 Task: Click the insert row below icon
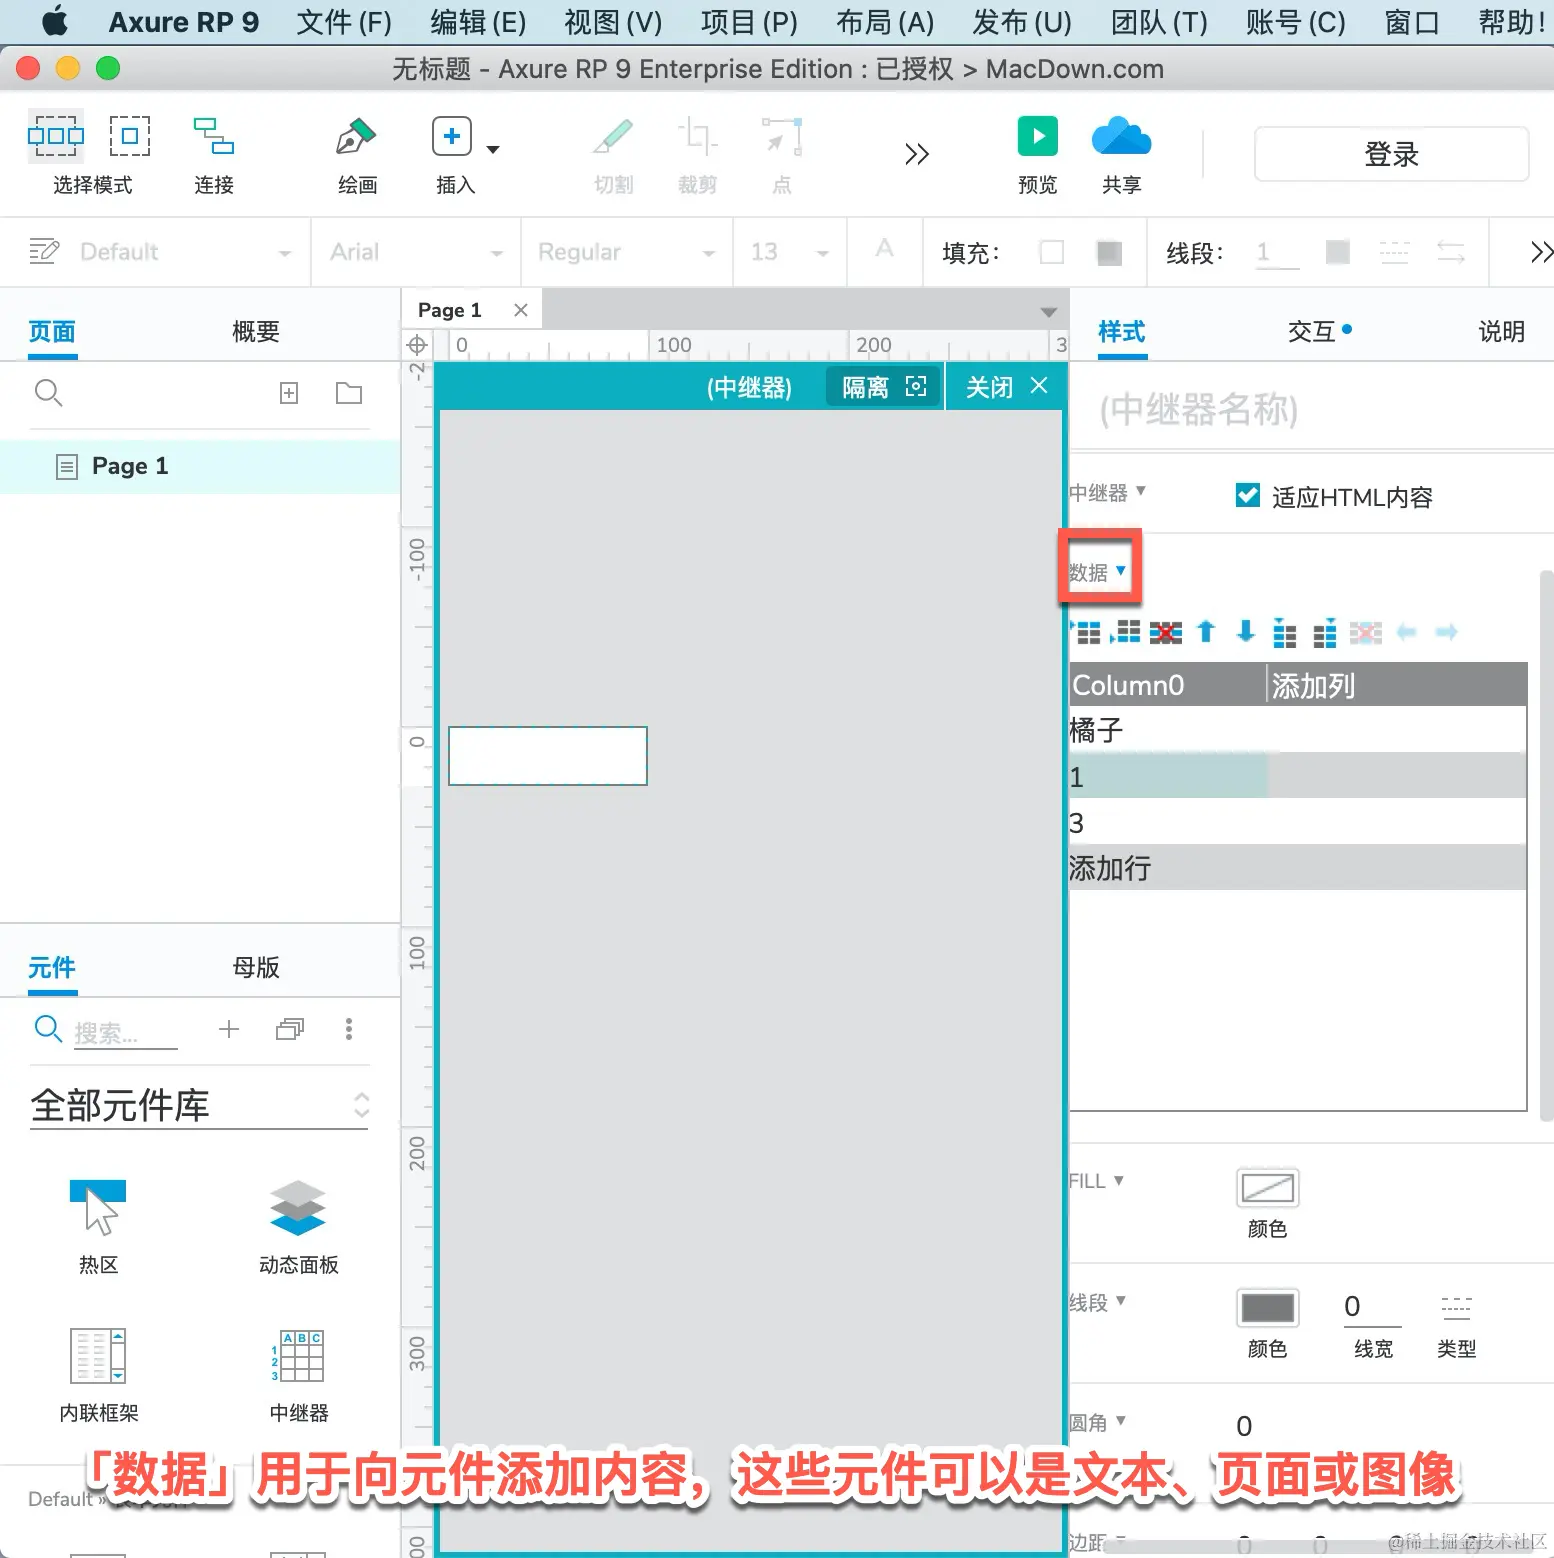(1127, 632)
